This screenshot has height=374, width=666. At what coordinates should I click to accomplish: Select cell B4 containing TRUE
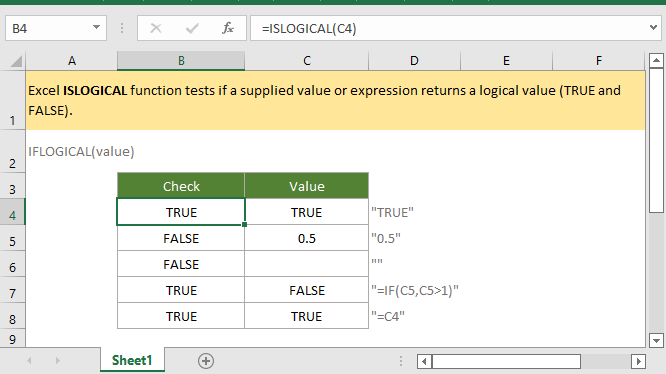tap(181, 211)
